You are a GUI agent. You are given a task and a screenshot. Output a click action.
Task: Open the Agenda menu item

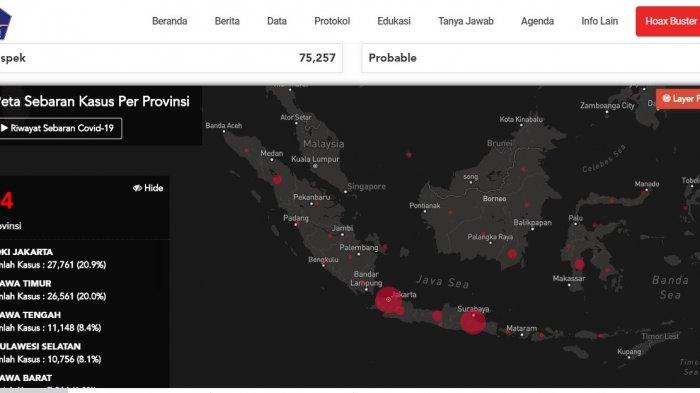pyautogui.click(x=537, y=21)
